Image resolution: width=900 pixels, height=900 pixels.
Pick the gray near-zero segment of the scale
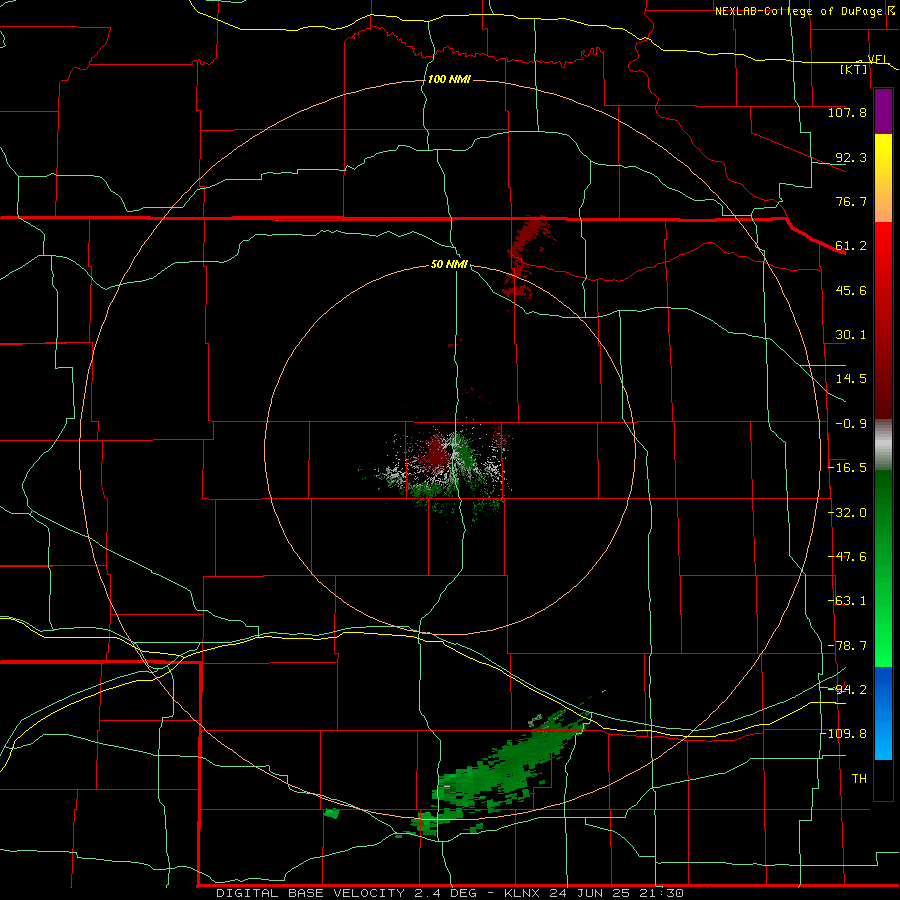pyautogui.click(x=883, y=445)
